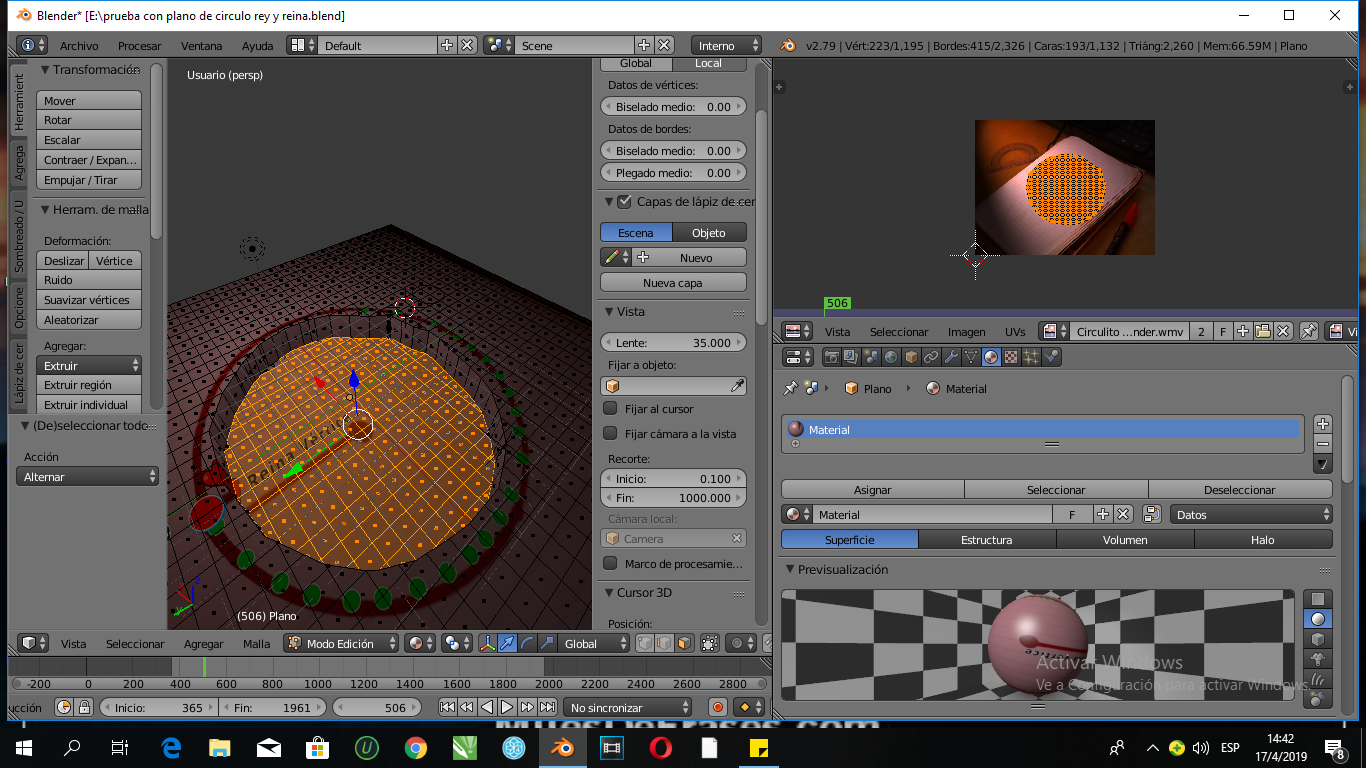The height and width of the screenshot is (768, 1366).
Task: Check Fijar cámara a la vista
Action: point(610,434)
